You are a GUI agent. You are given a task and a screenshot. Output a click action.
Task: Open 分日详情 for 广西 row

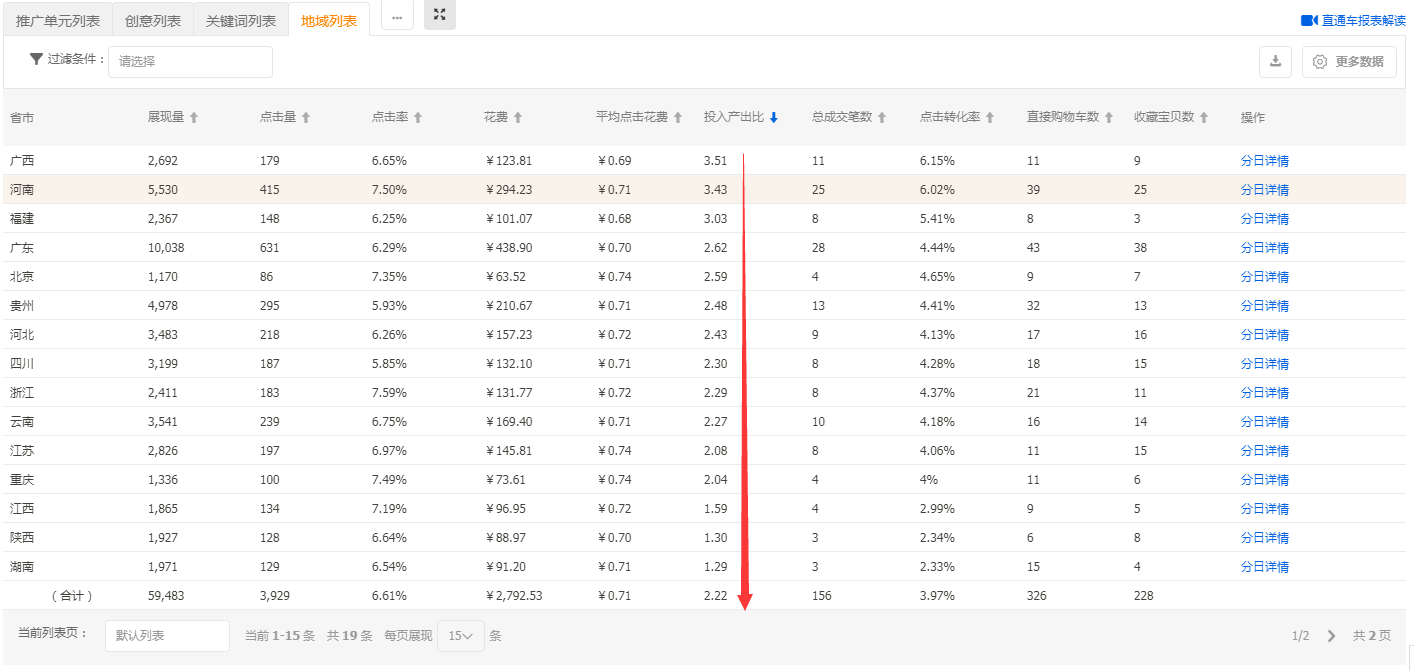1264,161
